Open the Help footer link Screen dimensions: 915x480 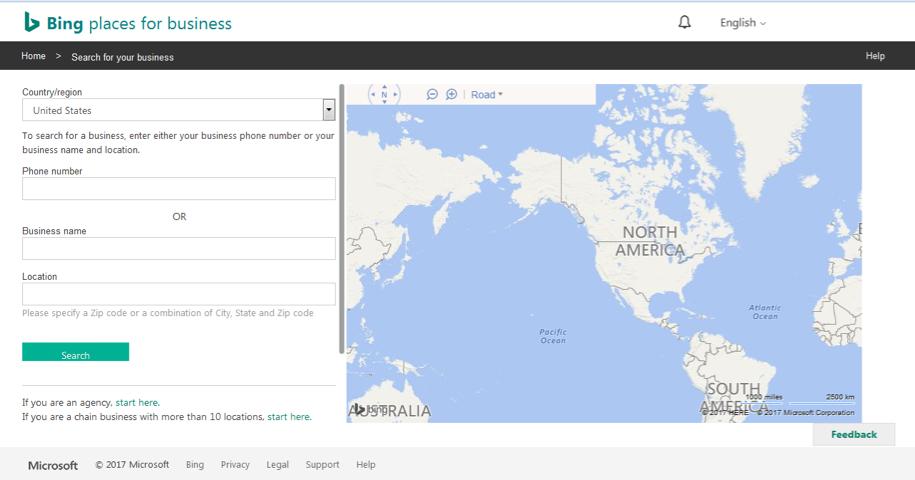(x=366, y=465)
